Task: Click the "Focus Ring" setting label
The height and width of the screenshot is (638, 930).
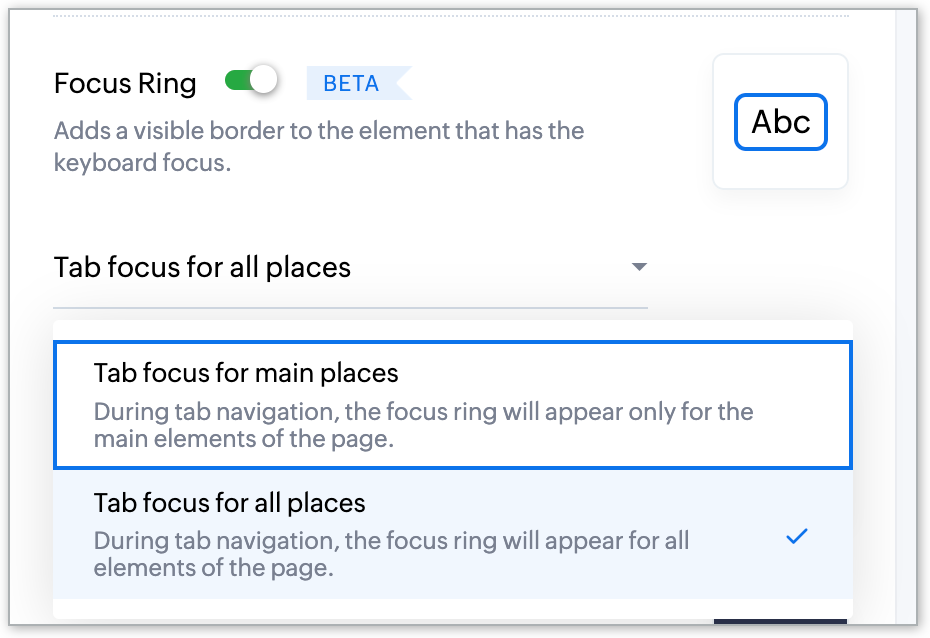Action: click(125, 83)
